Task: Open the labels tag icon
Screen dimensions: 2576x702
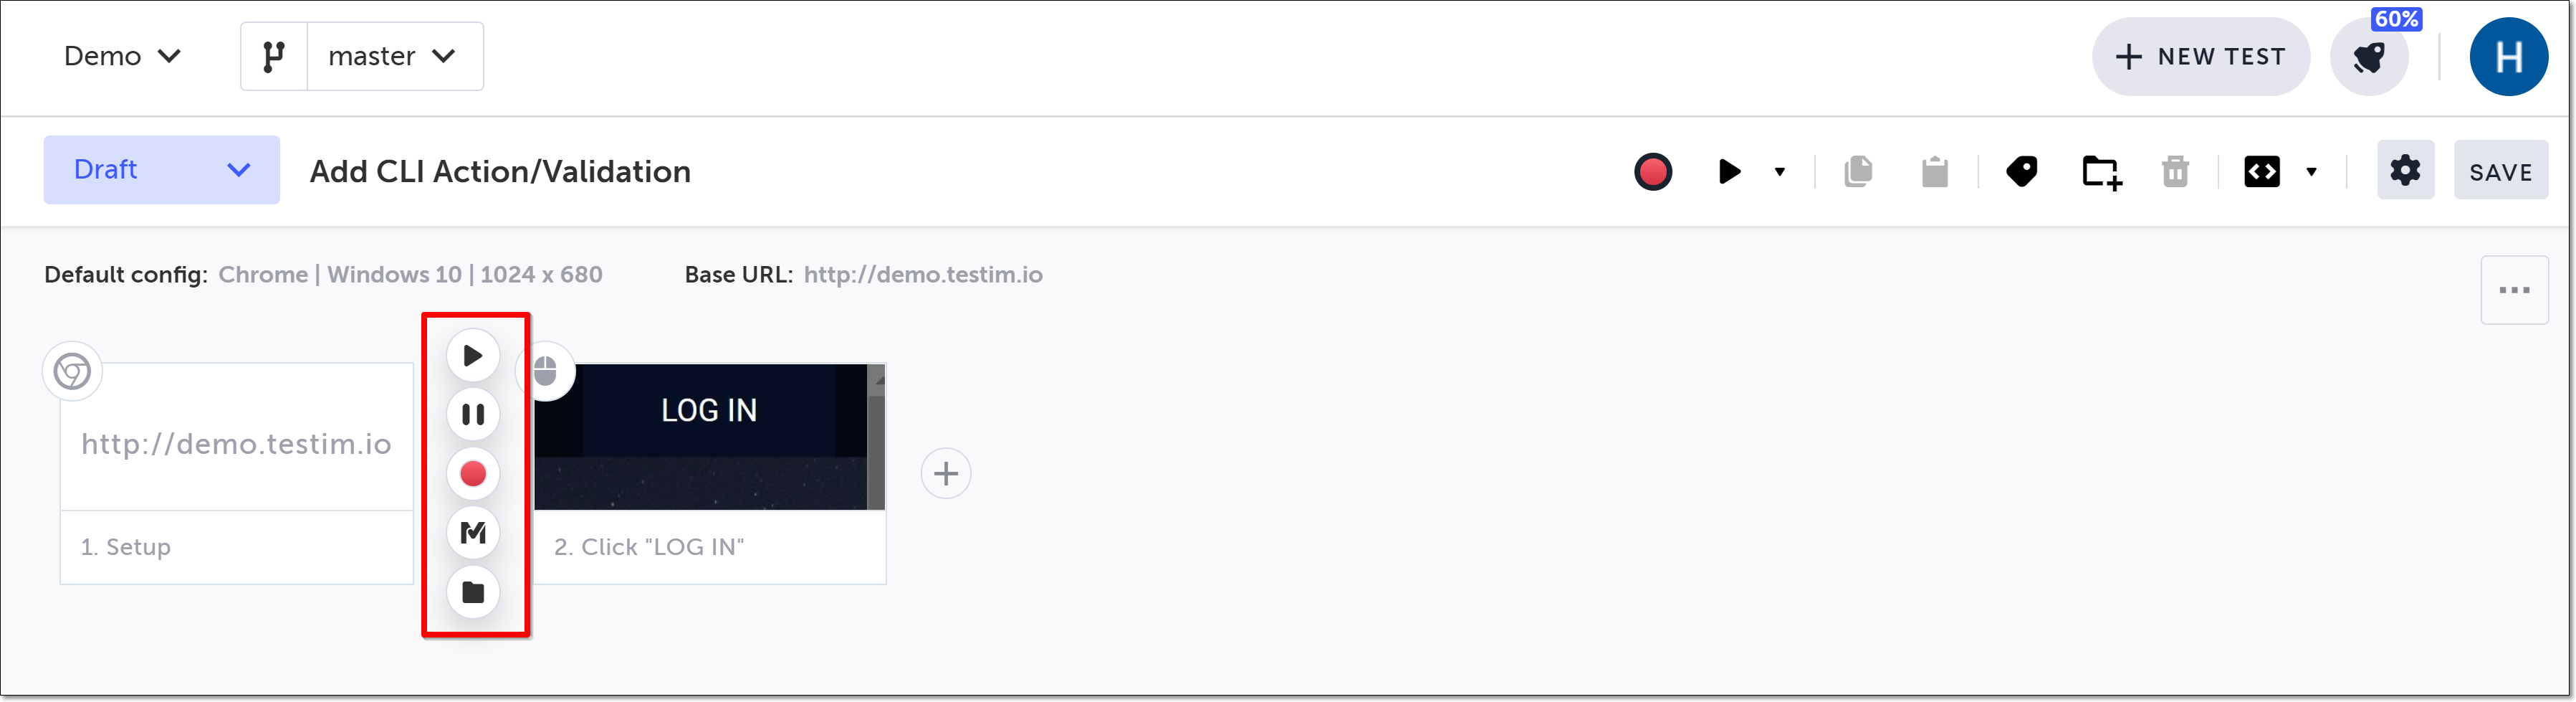Action: tap(2022, 172)
